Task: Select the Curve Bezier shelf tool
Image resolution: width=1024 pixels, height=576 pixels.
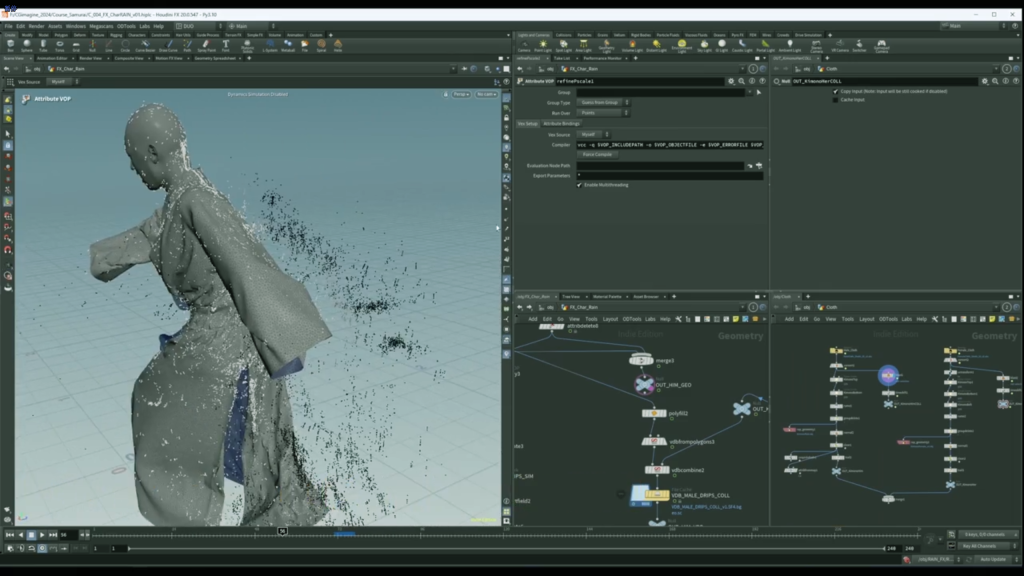Action: tap(145, 45)
